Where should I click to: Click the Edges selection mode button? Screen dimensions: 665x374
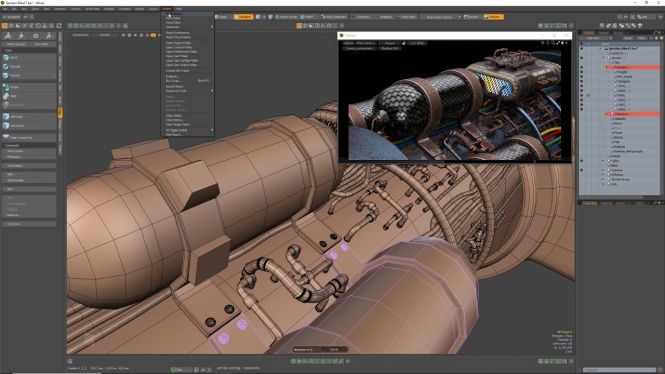coord(223,17)
